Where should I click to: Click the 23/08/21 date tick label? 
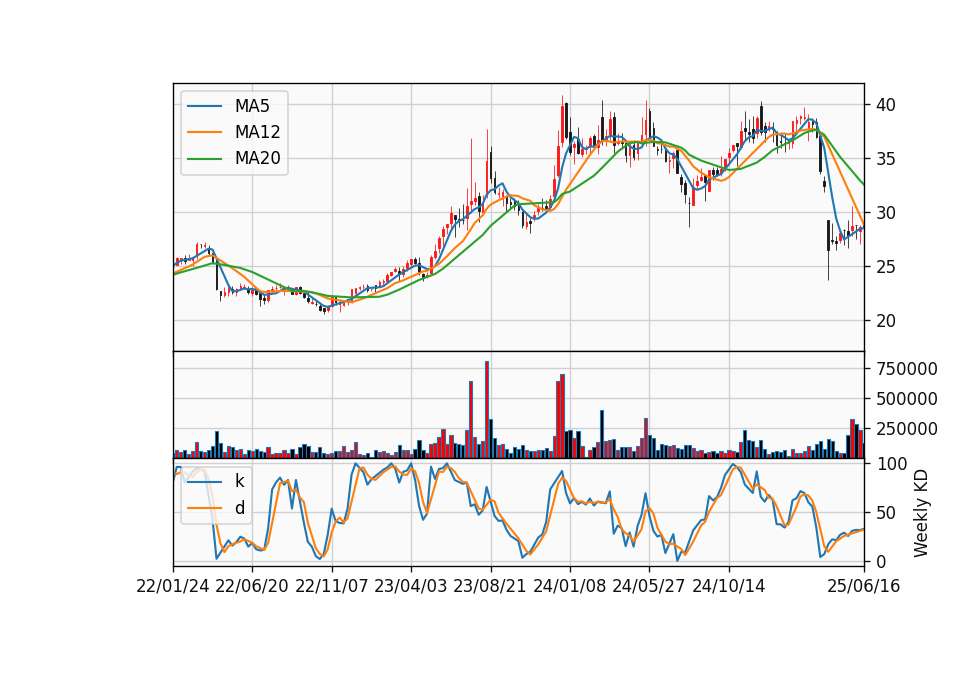[490, 586]
